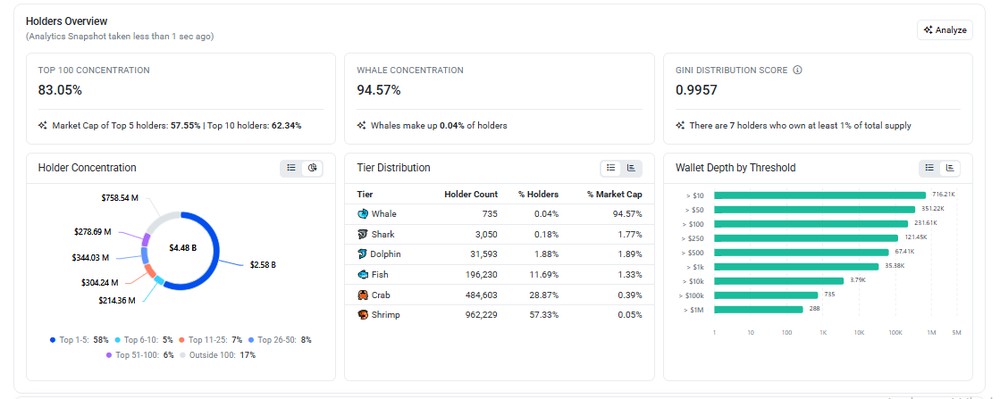
Task: Click the Analyze button
Action: 945,30
